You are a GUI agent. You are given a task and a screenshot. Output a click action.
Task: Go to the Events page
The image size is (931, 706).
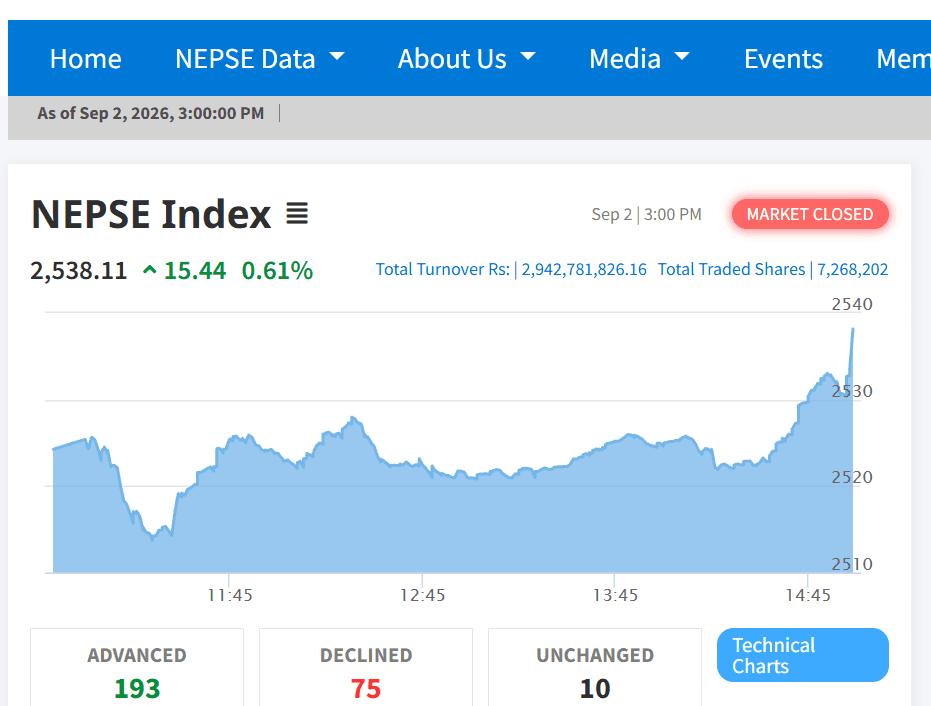tap(783, 59)
